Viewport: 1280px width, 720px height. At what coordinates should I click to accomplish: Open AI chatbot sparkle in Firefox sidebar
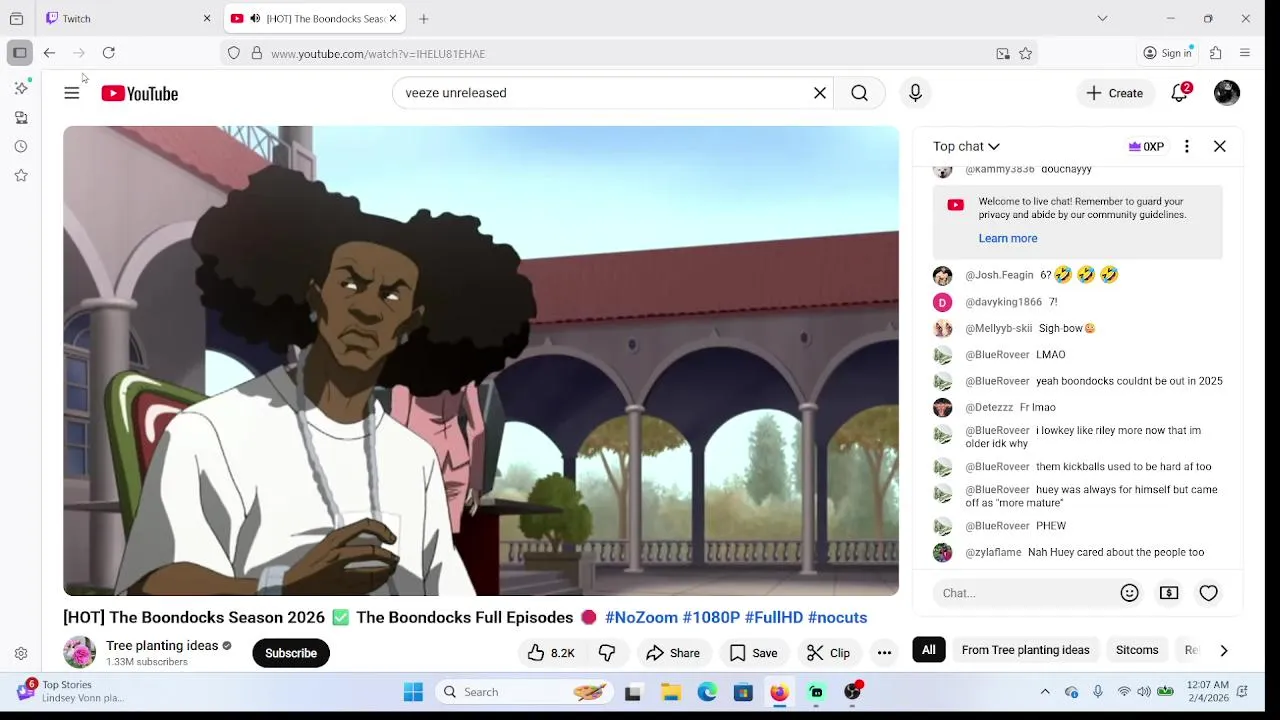(21, 88)
